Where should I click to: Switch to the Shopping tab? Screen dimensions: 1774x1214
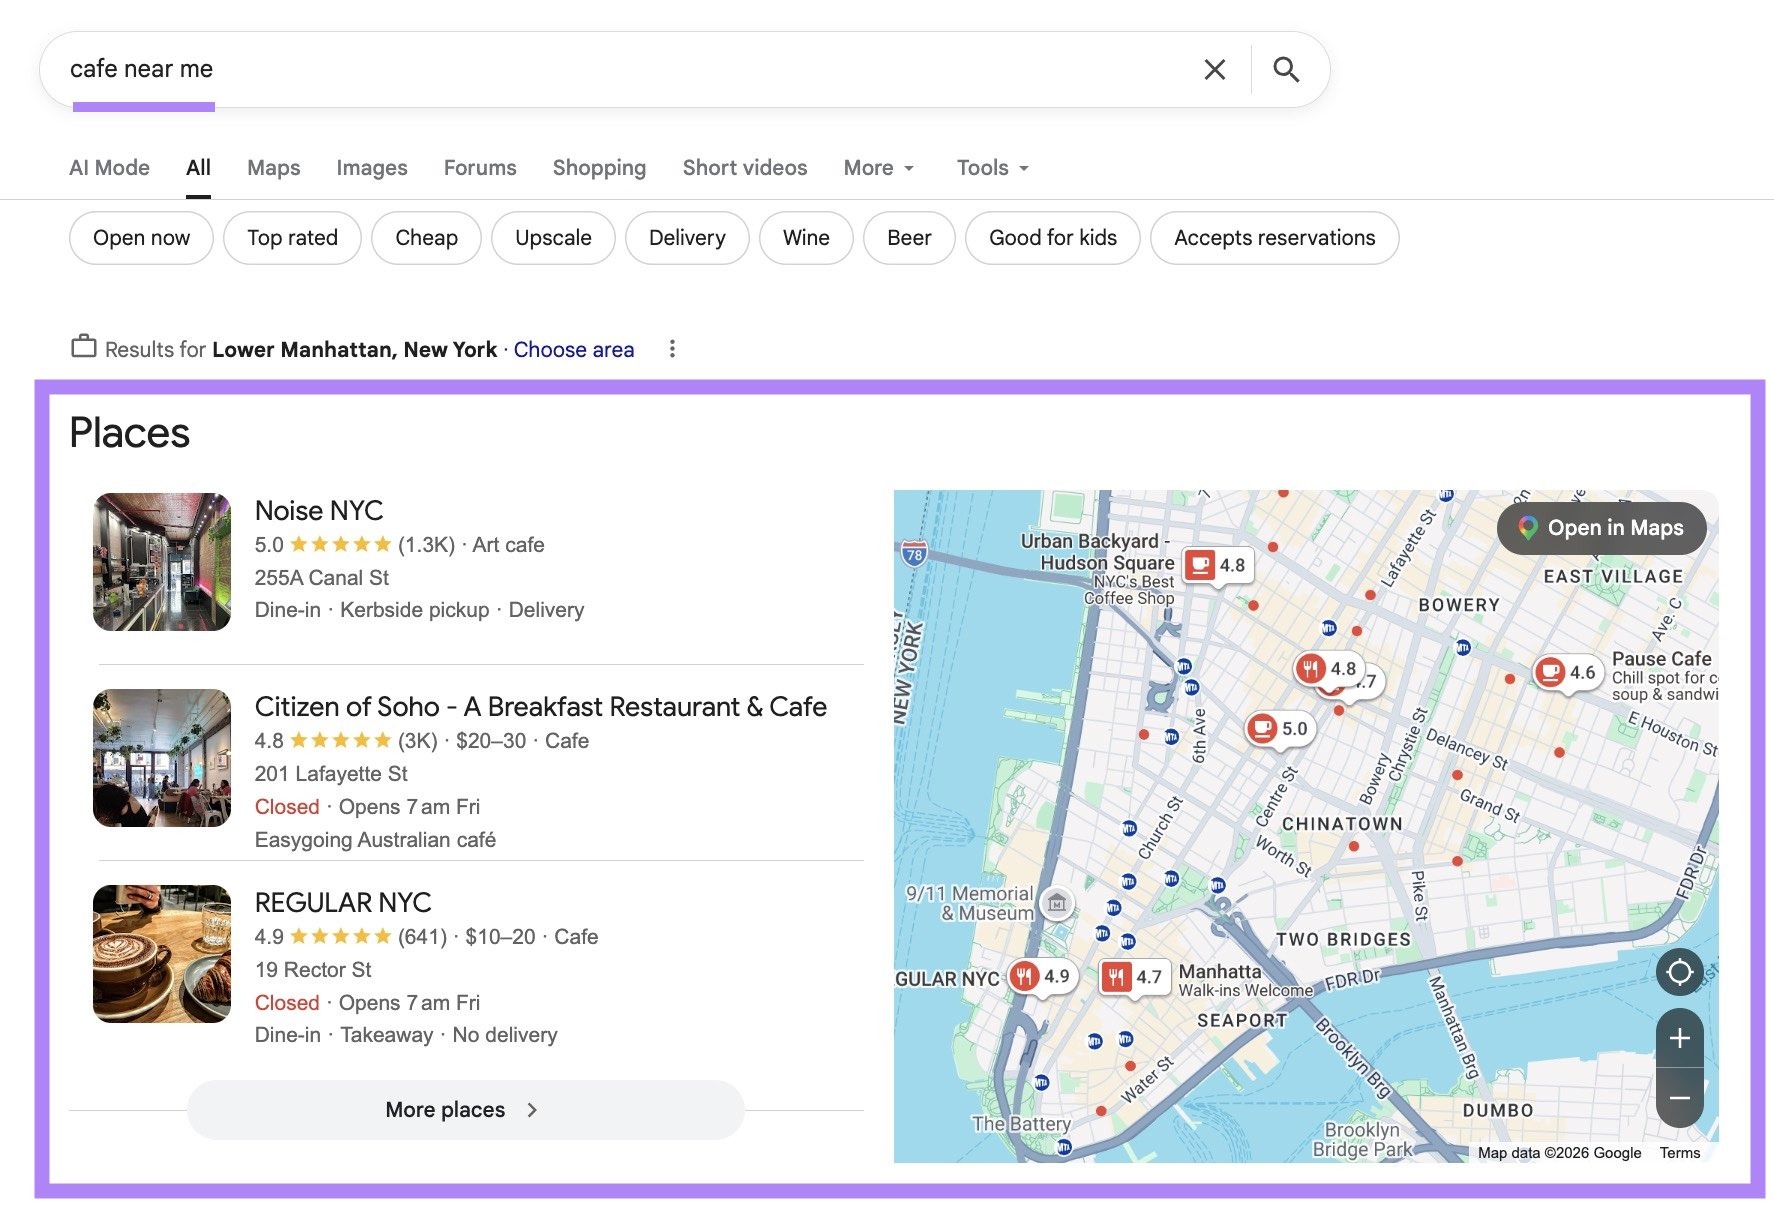pos(599,167)
